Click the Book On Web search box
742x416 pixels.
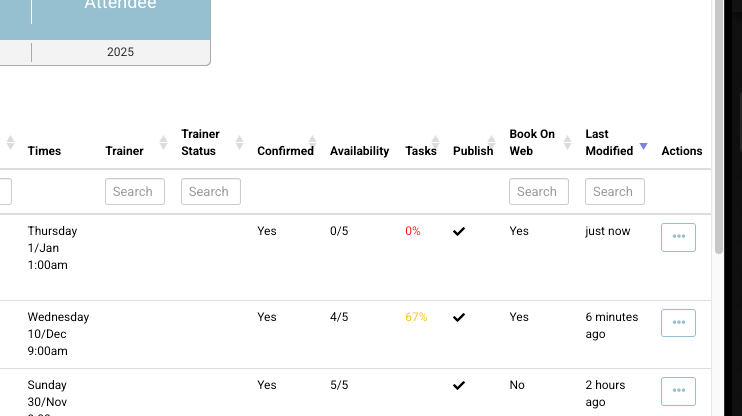539,191
